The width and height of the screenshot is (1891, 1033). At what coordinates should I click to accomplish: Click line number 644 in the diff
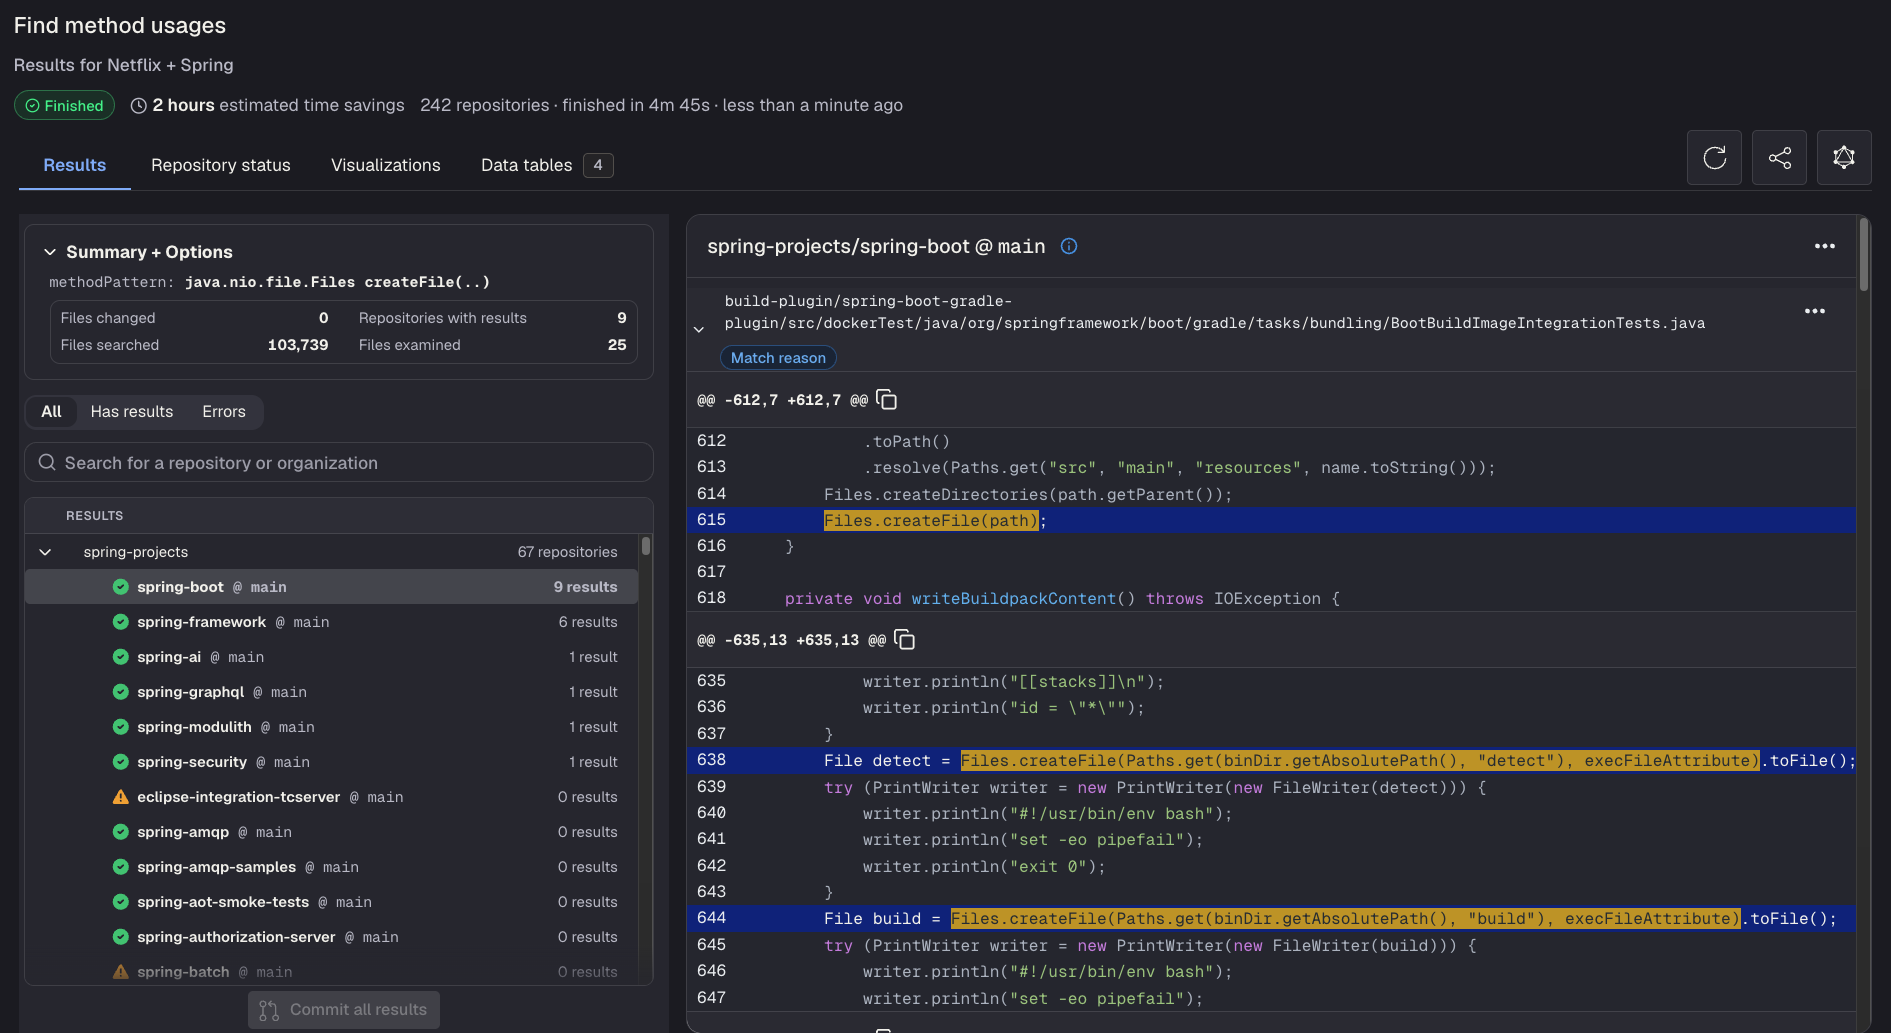click(712, 918)
